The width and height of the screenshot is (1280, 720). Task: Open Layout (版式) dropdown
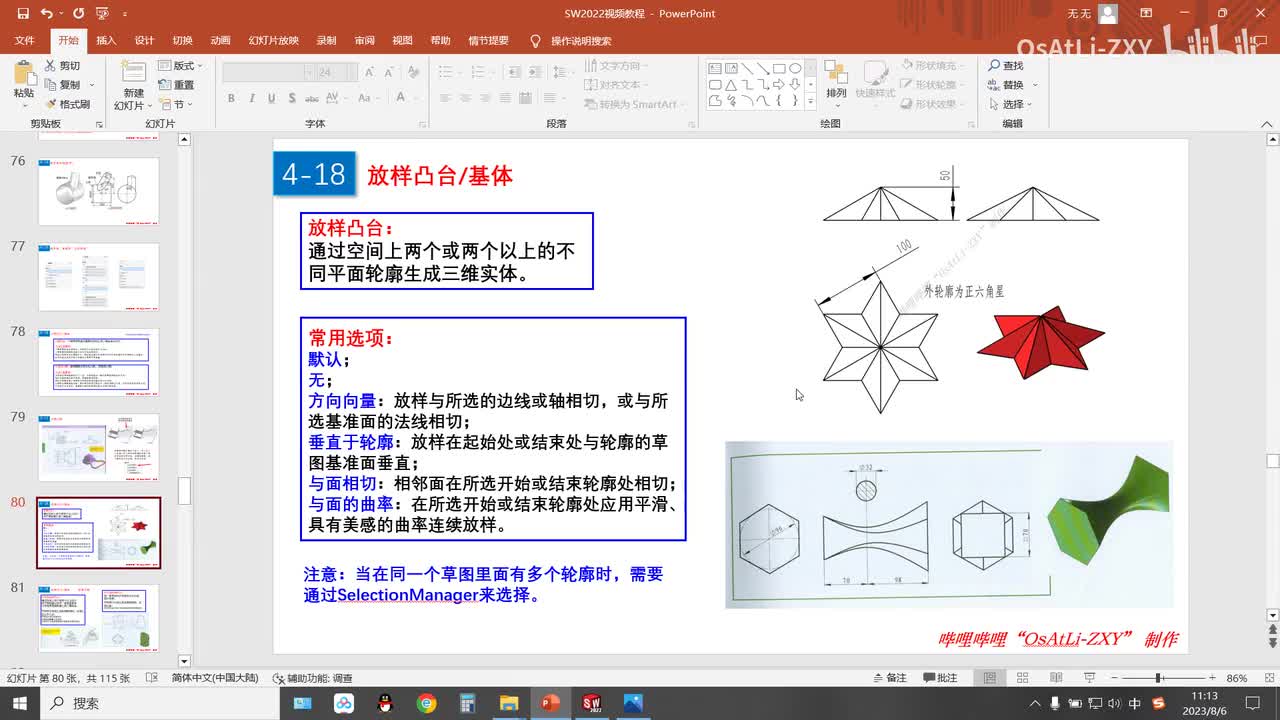180,66
